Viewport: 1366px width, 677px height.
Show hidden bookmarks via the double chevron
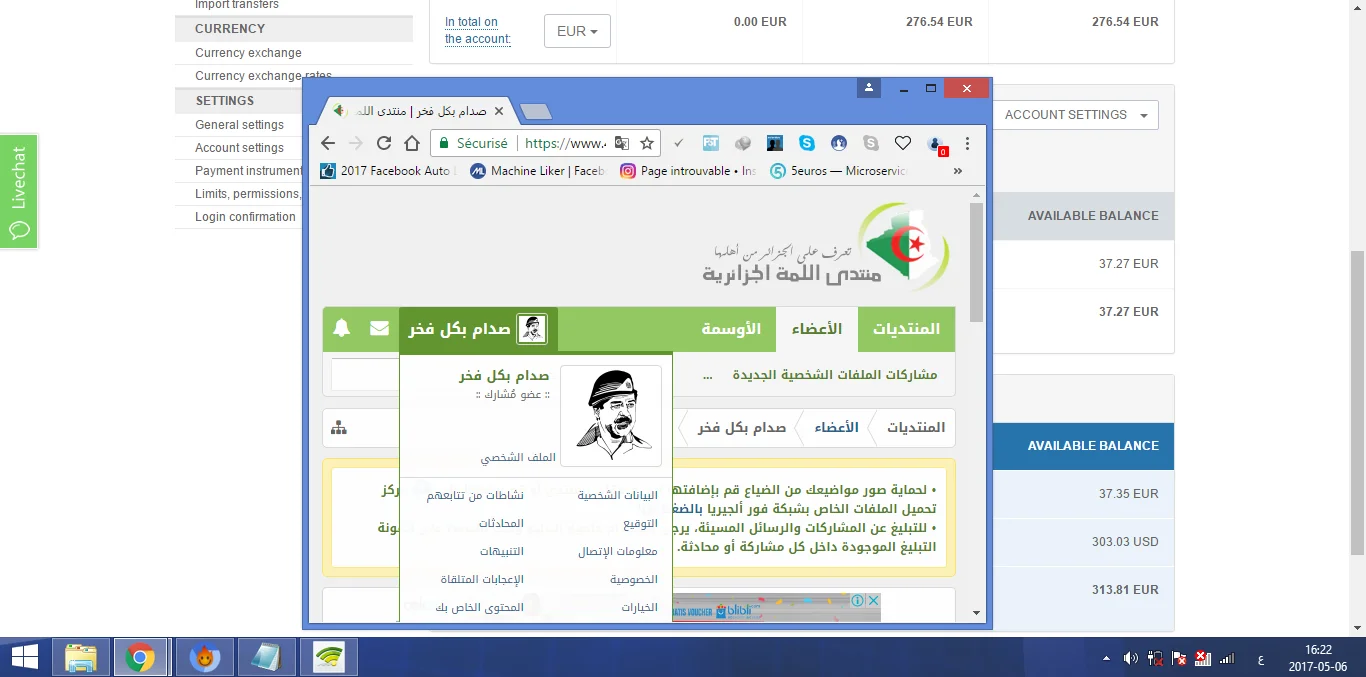[x=958, y=171]
